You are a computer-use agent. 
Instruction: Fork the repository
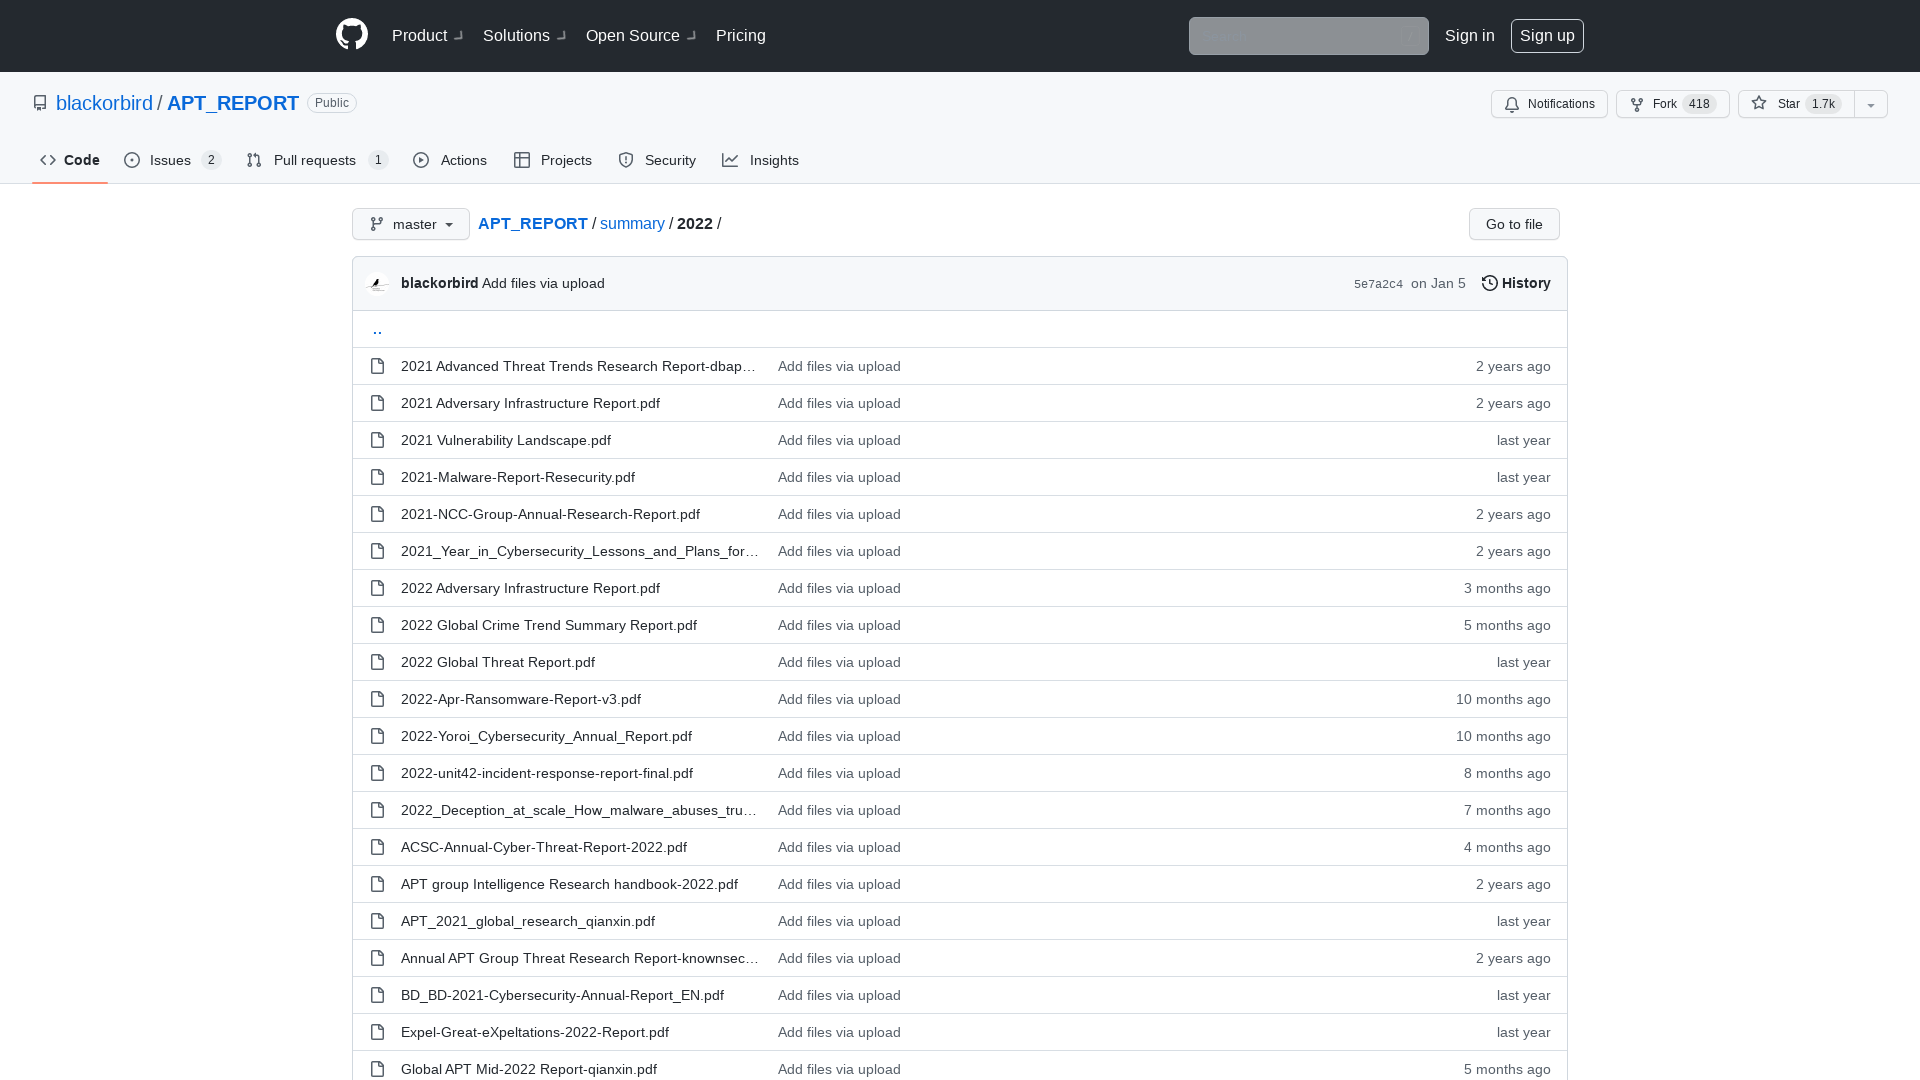(x=1673, y=104)
